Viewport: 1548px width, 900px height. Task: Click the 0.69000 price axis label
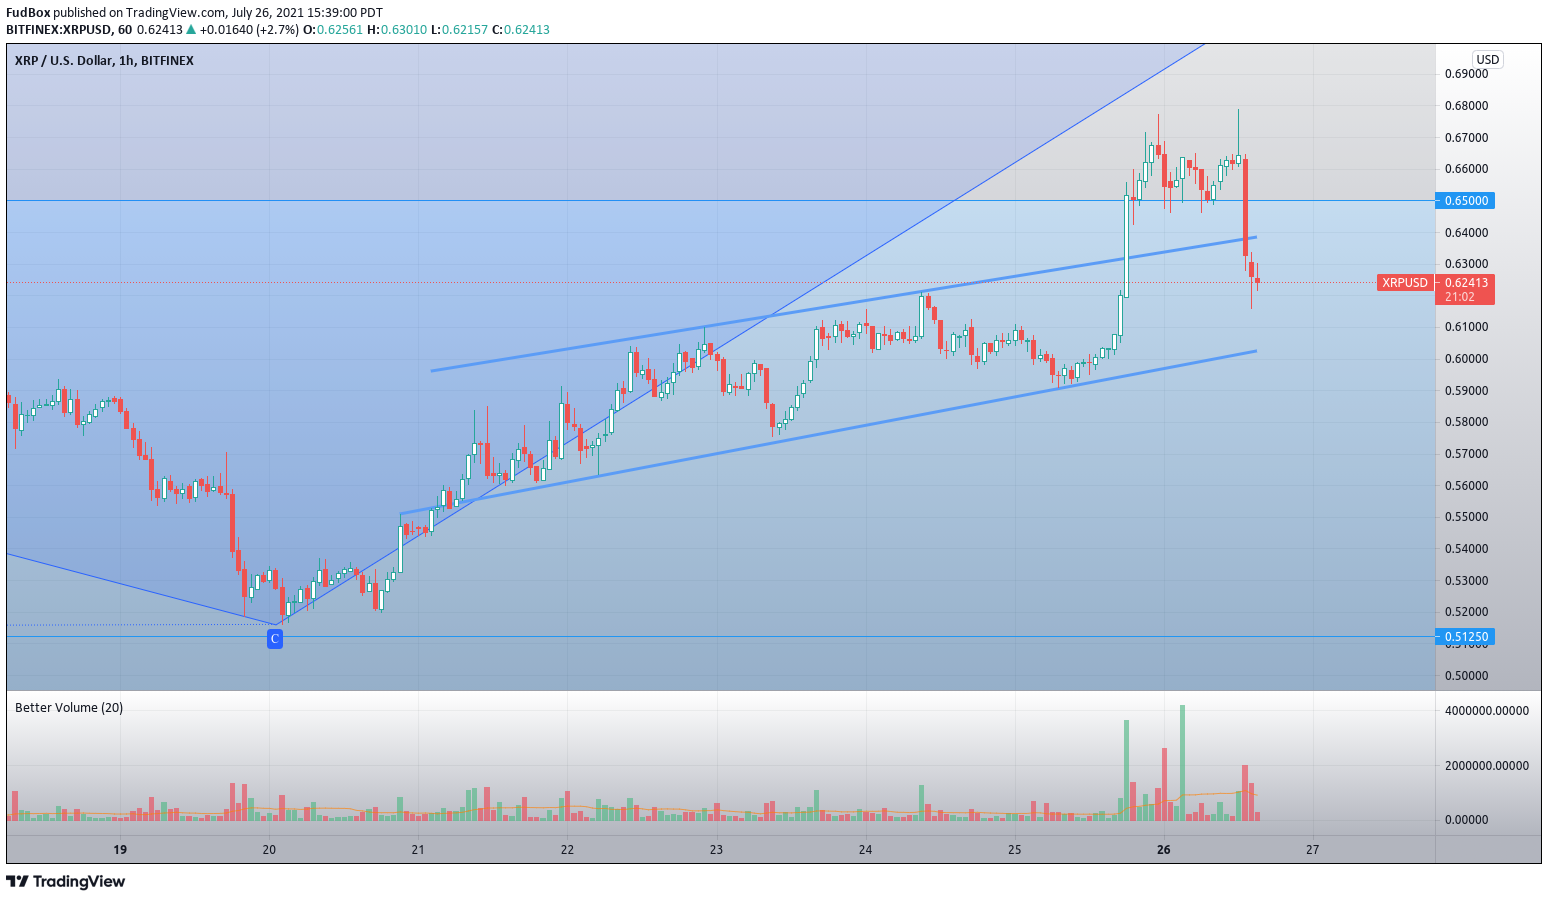(x=1466, y=74)
